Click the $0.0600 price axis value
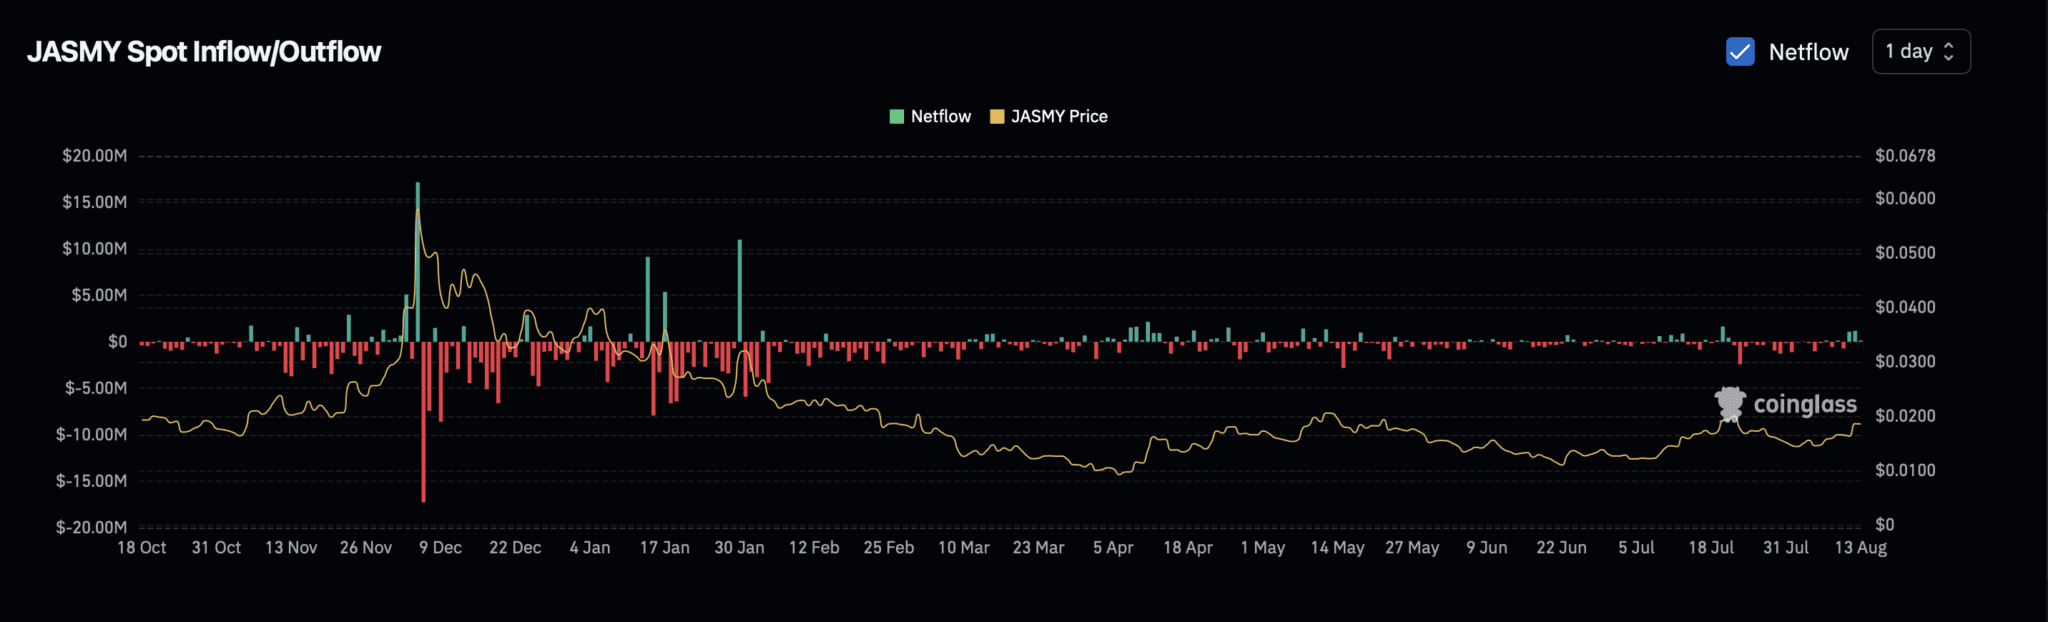This screenshot has height=622, width=2048. tap(1905, 199)
